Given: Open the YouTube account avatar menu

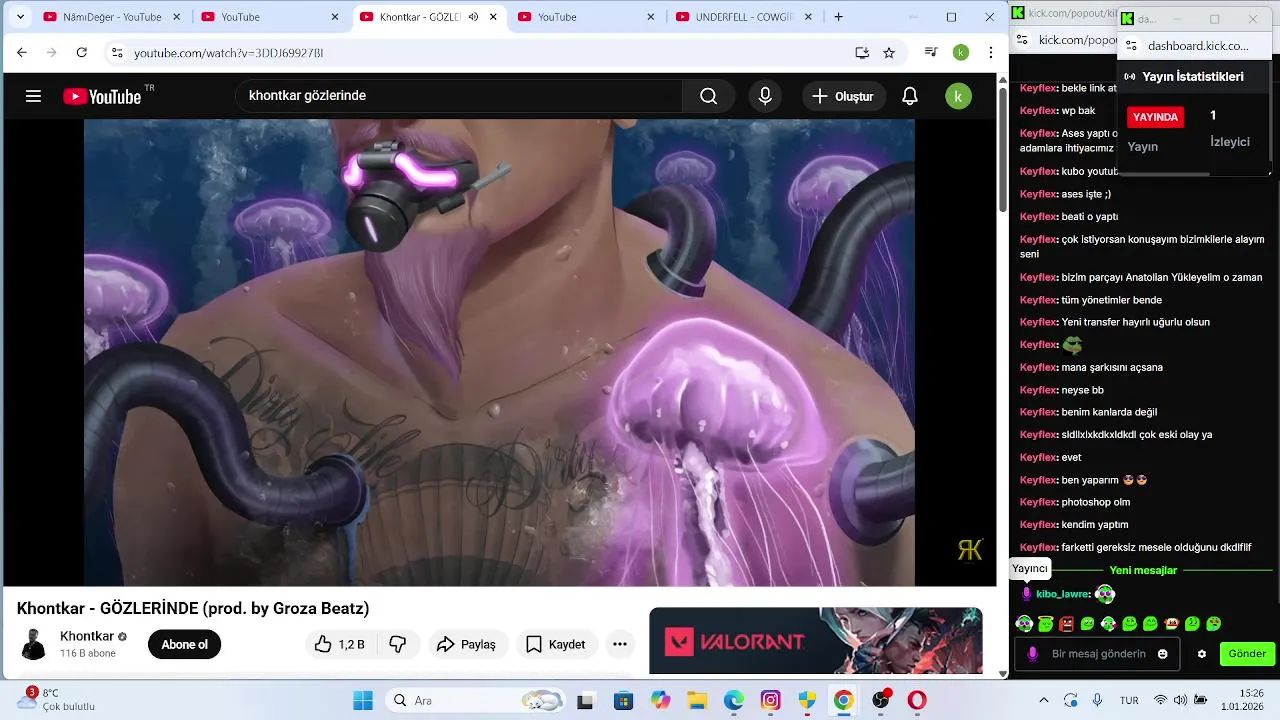Looking at the screenshot, I should click(x=958, y=96).
